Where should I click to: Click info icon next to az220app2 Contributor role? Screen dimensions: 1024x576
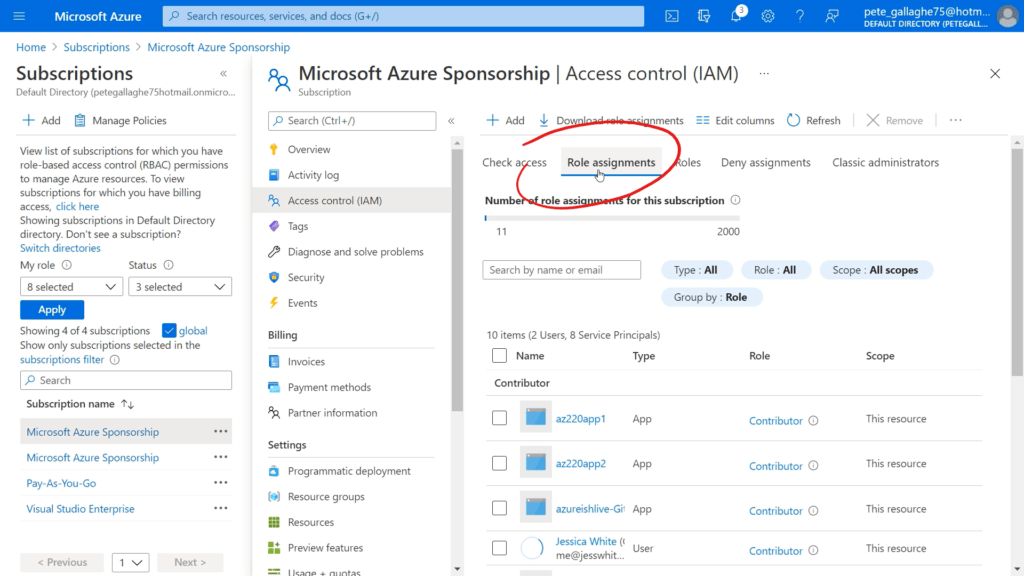[813, 466]
